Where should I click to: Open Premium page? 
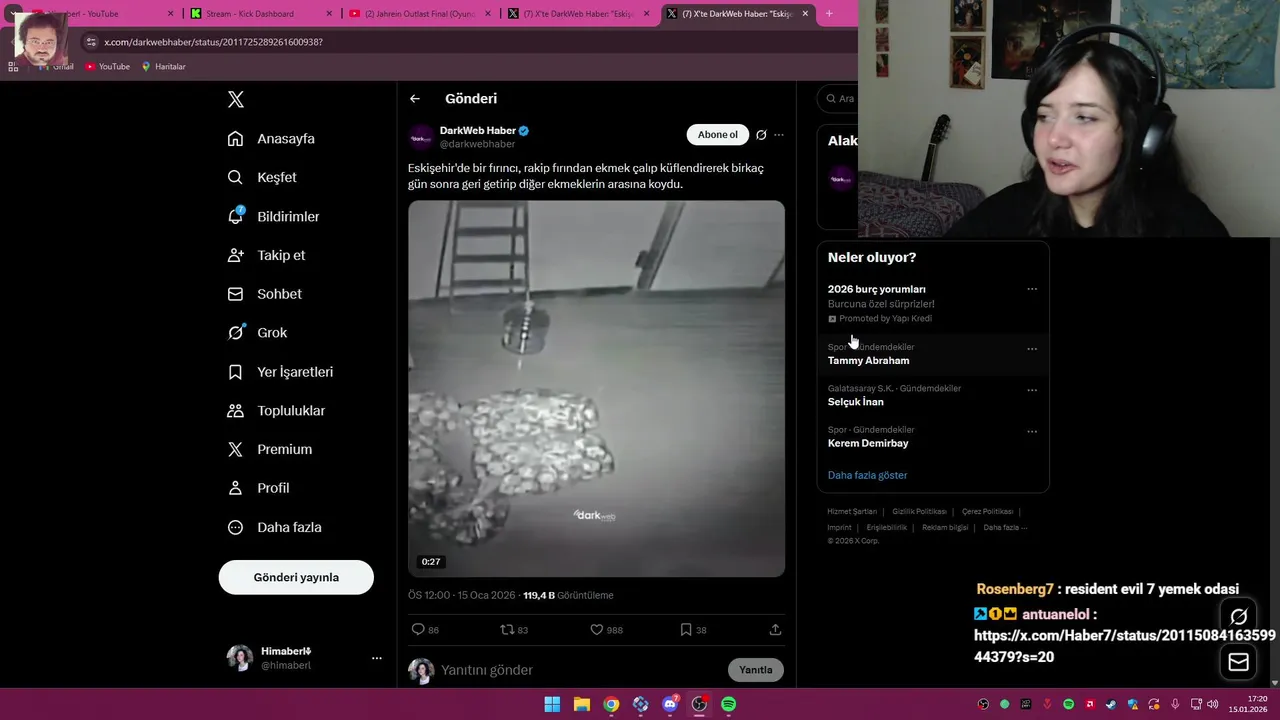270,450
